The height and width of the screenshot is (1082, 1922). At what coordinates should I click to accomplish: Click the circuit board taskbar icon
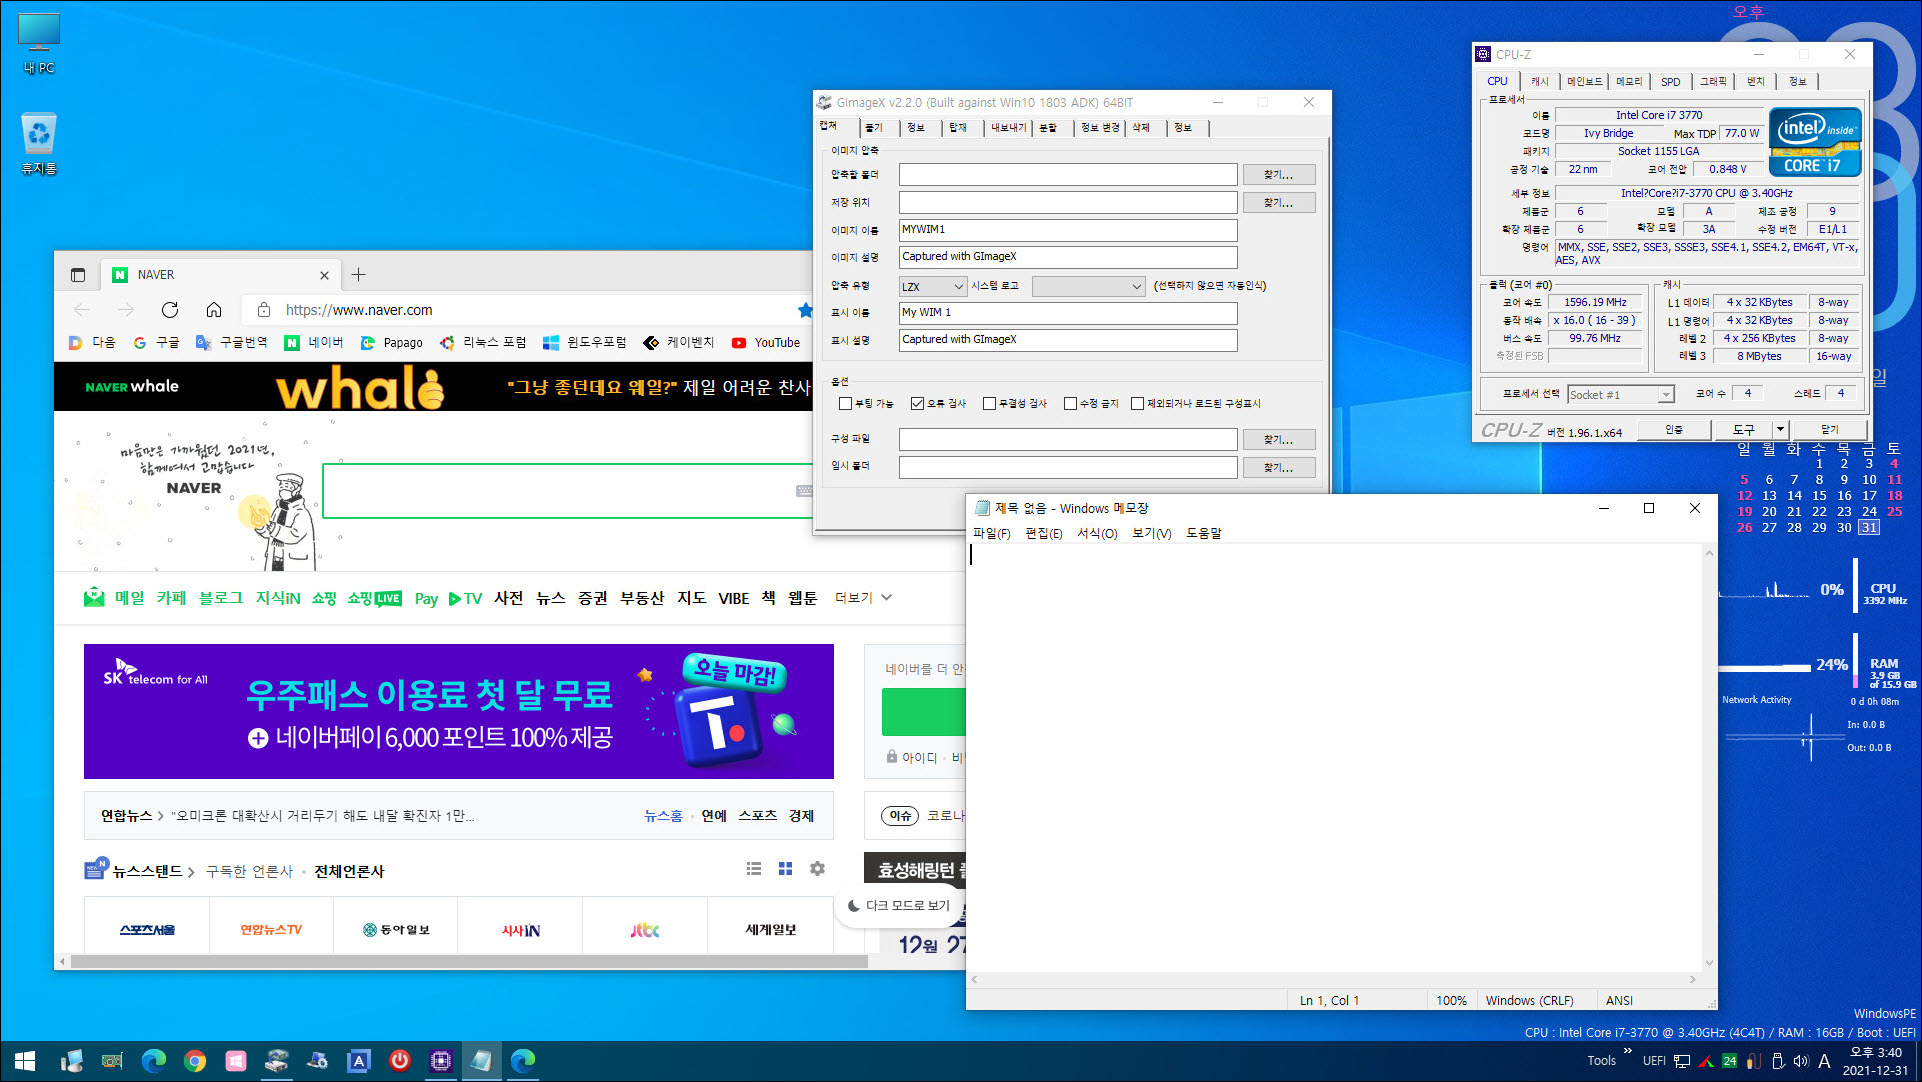[112, 1061]
